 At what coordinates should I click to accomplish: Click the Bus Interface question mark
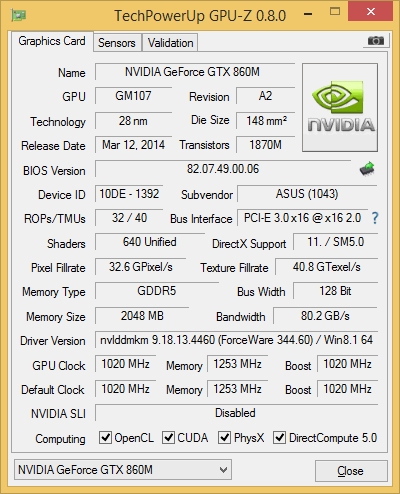click(375, 218)
